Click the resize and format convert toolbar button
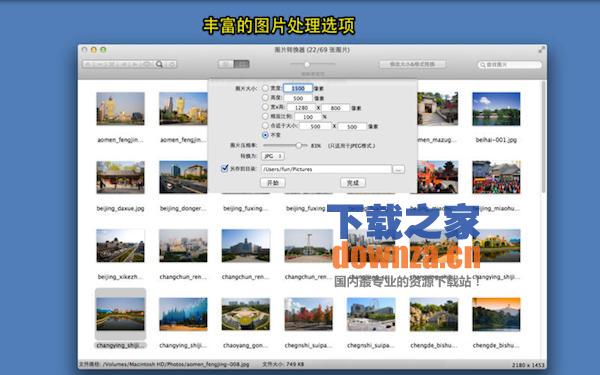The width and height of the screenshot is (600, 375). [412, 64]
